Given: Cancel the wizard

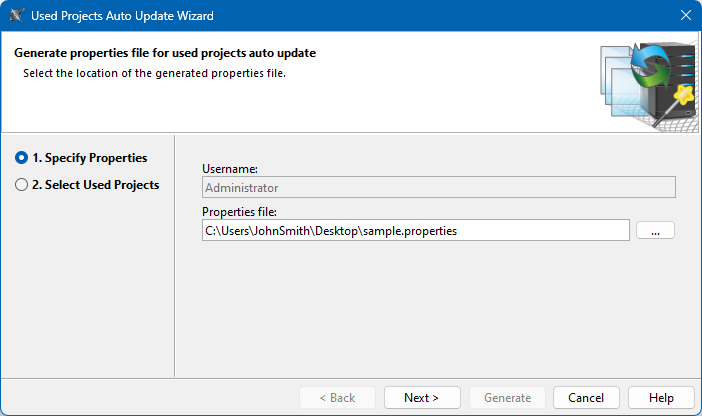Looking at the screenshot, I should click(586, 397).
